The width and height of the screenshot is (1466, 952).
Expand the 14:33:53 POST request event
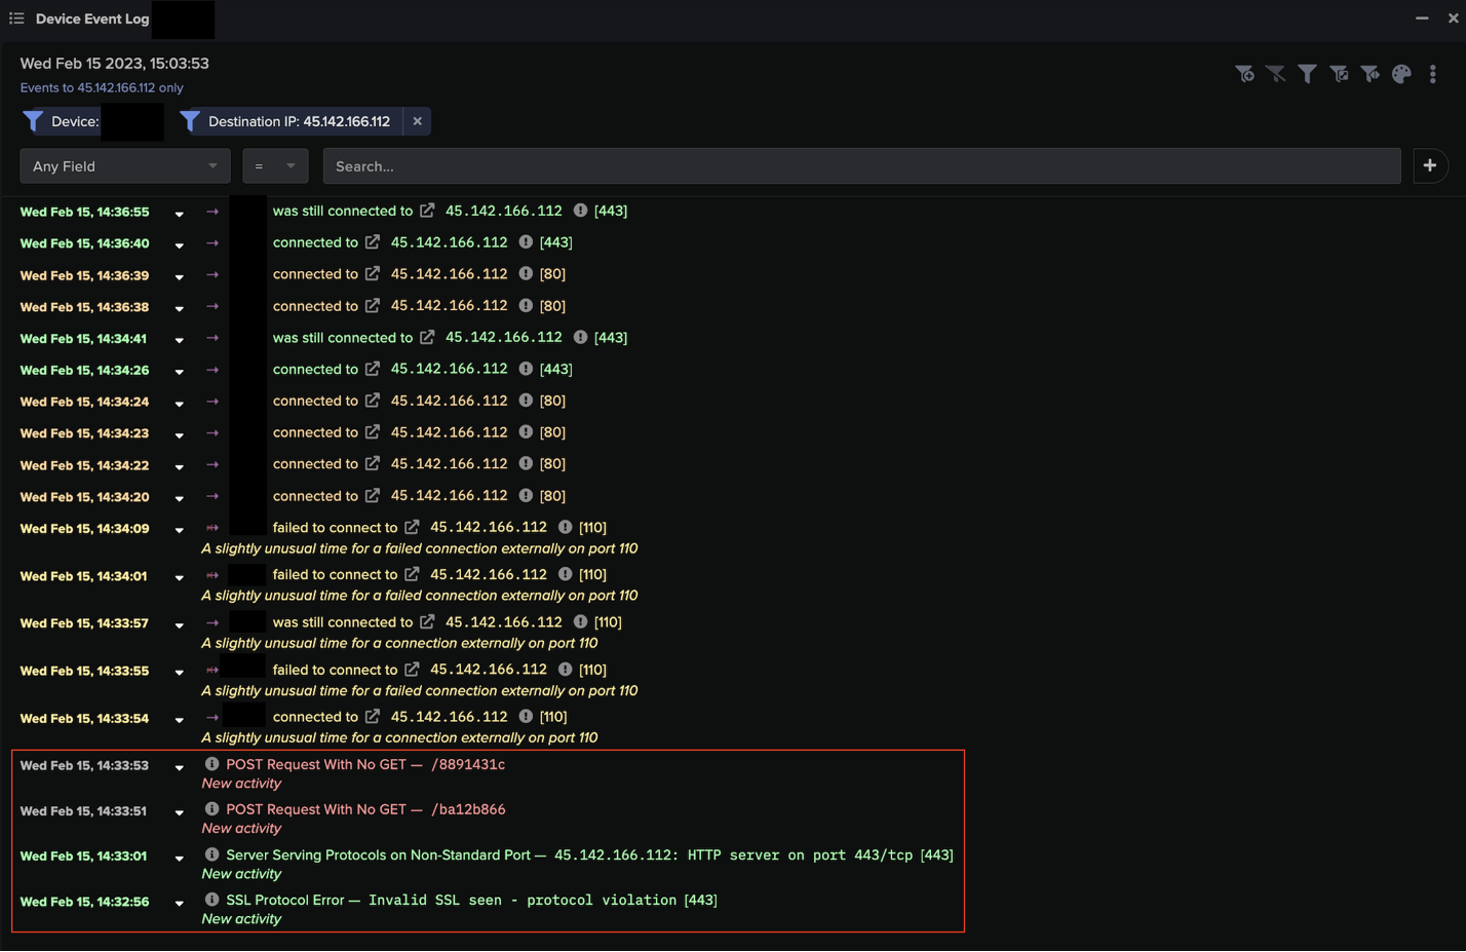179,767
